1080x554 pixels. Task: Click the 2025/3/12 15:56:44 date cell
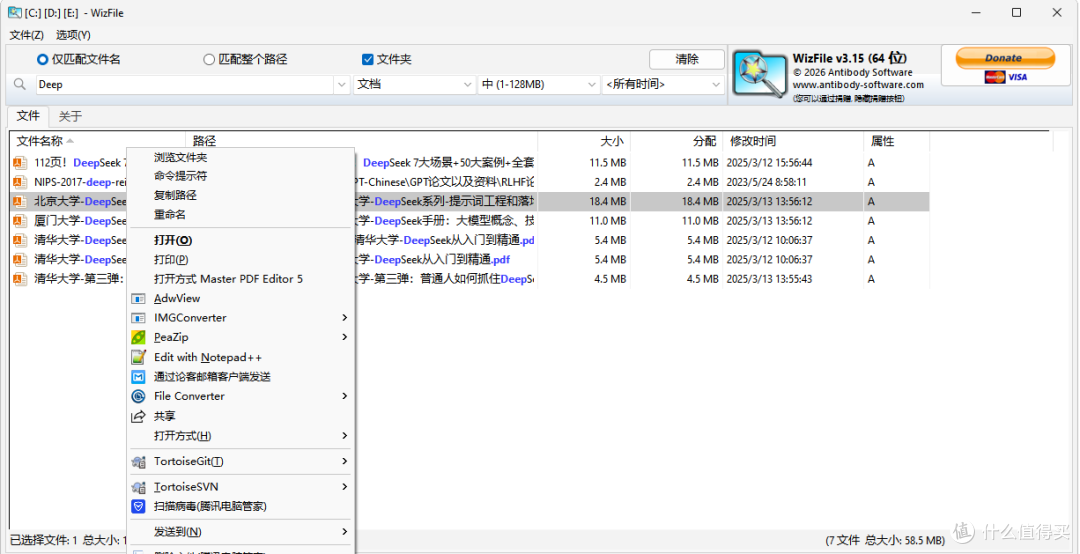tap(769, 163)
